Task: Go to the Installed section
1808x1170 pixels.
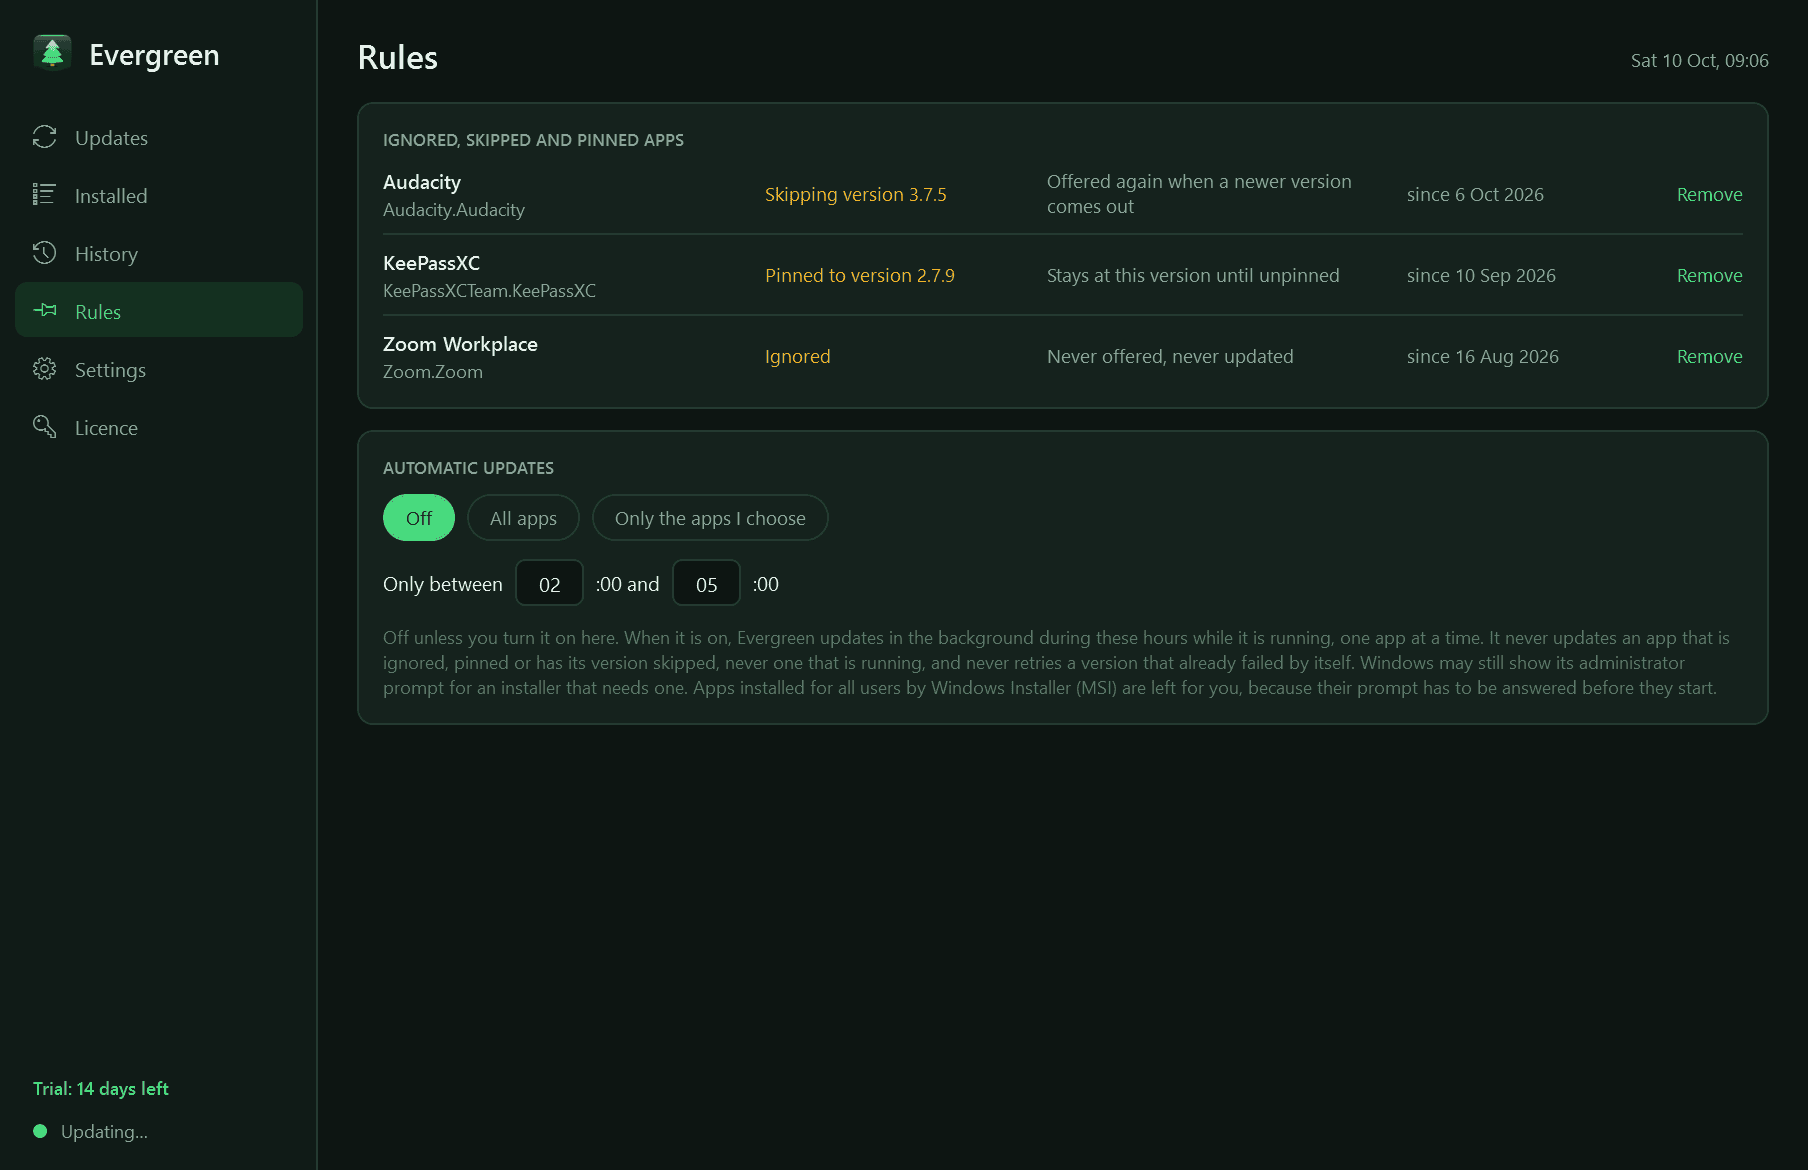Action: 159,196
